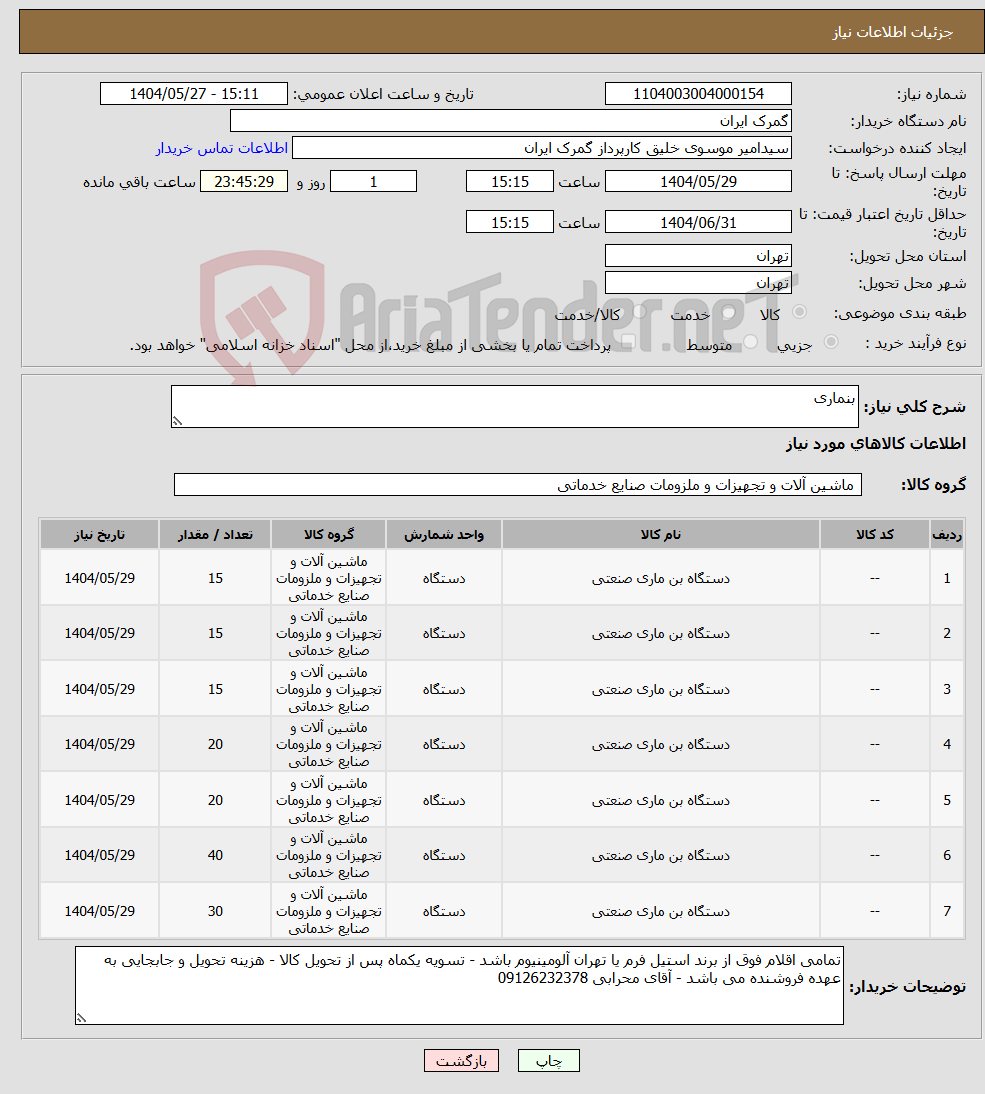Viewport: 985px width, 1094px height.
Task: Click the general description text area بنماری
Action: point(515,407)
